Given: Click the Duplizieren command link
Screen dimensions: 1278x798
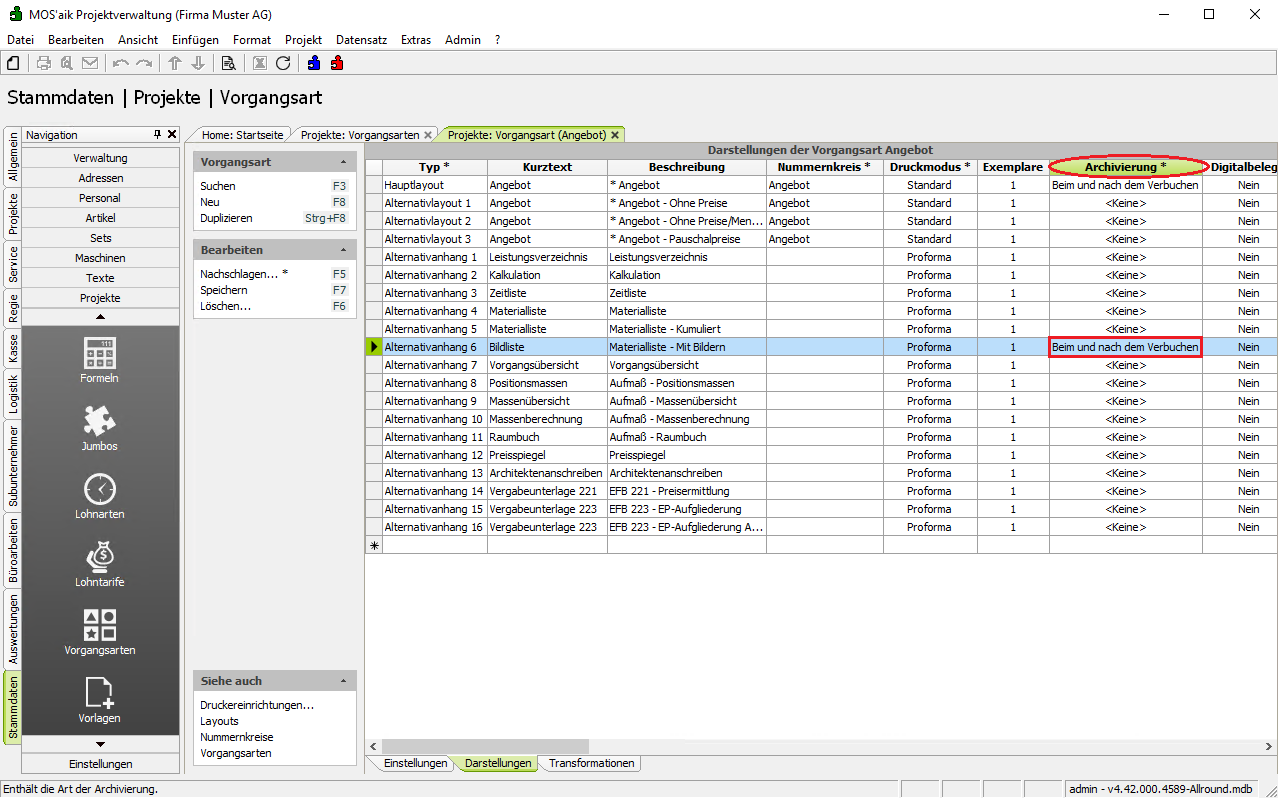Looking at the screenshot, I should 226,218.
